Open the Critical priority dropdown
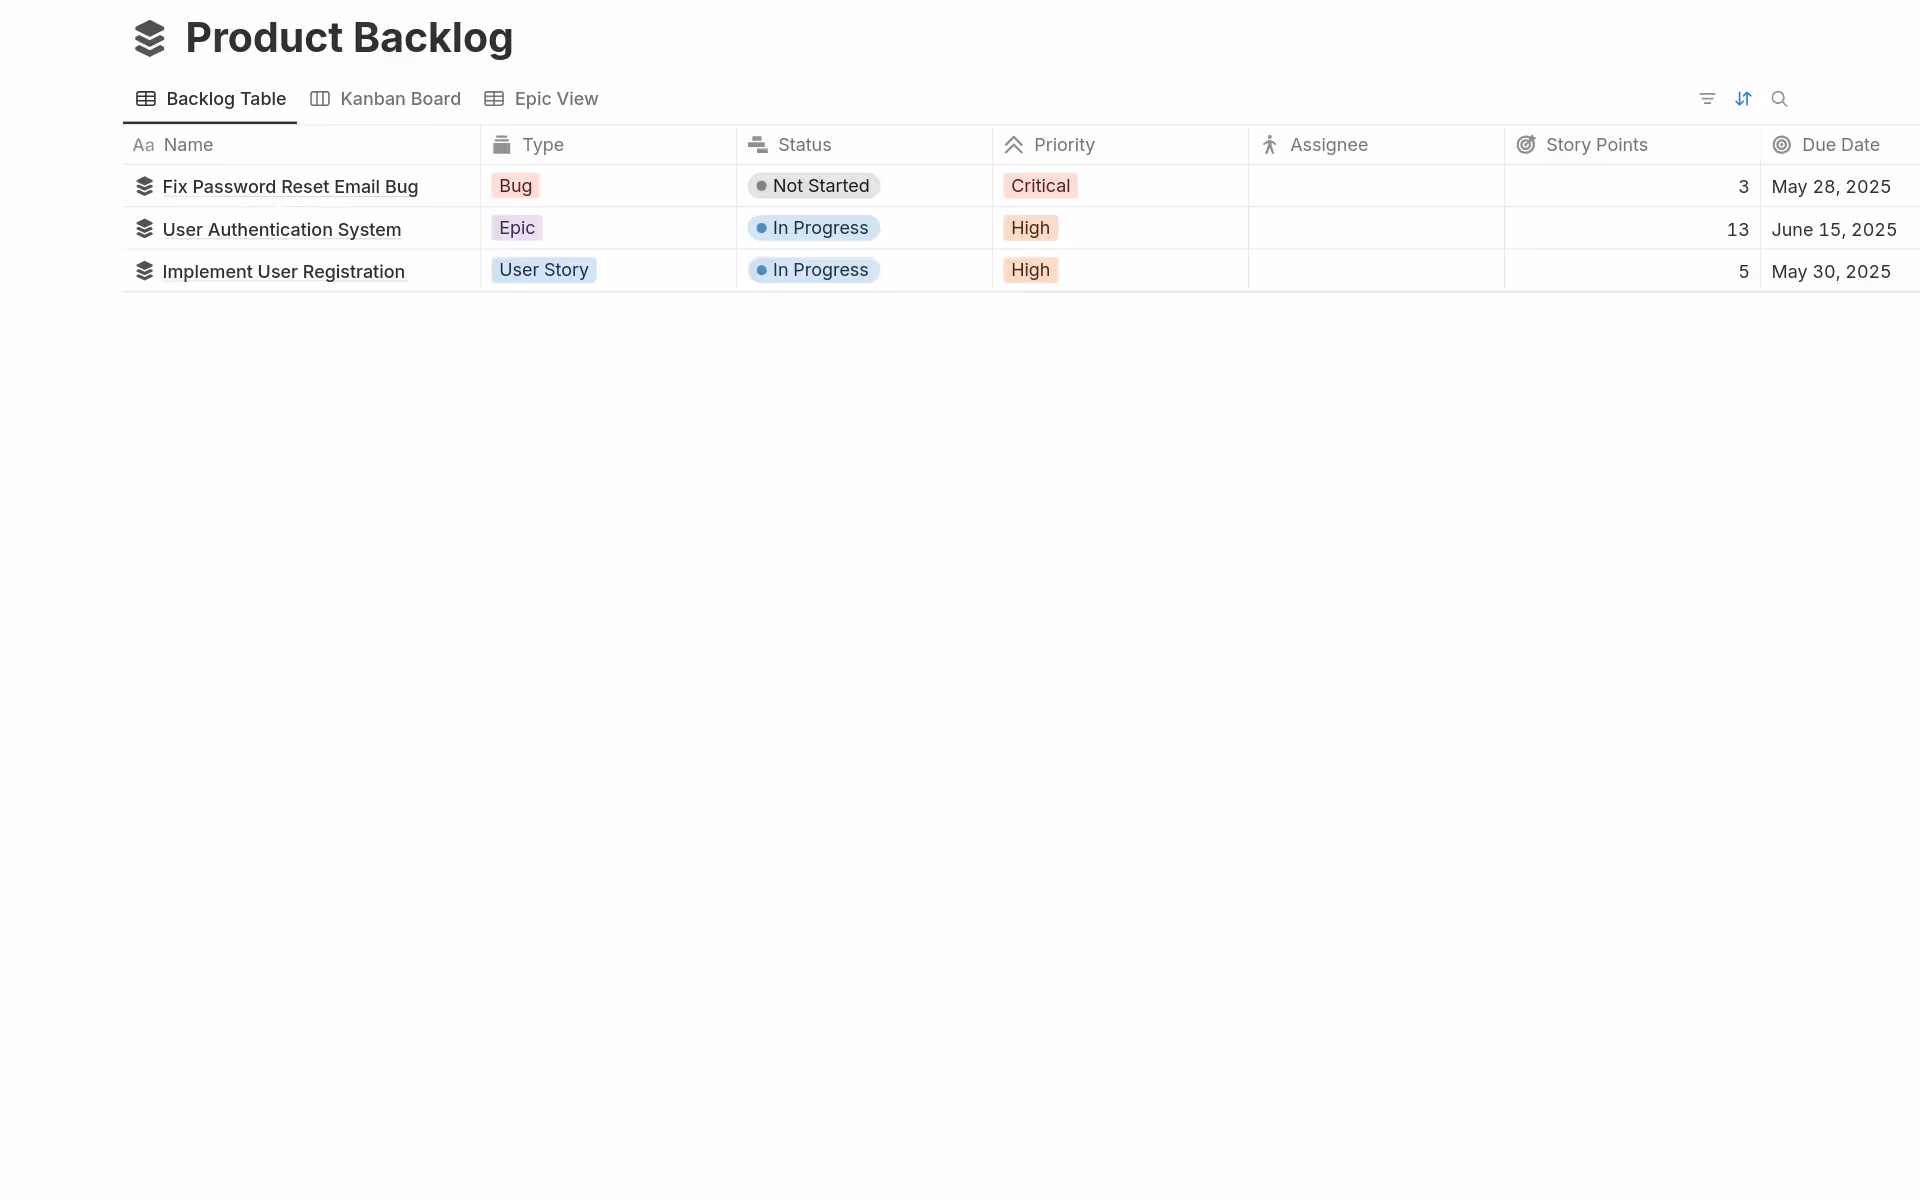Screen dimensions: 1920x1199 1040,186
